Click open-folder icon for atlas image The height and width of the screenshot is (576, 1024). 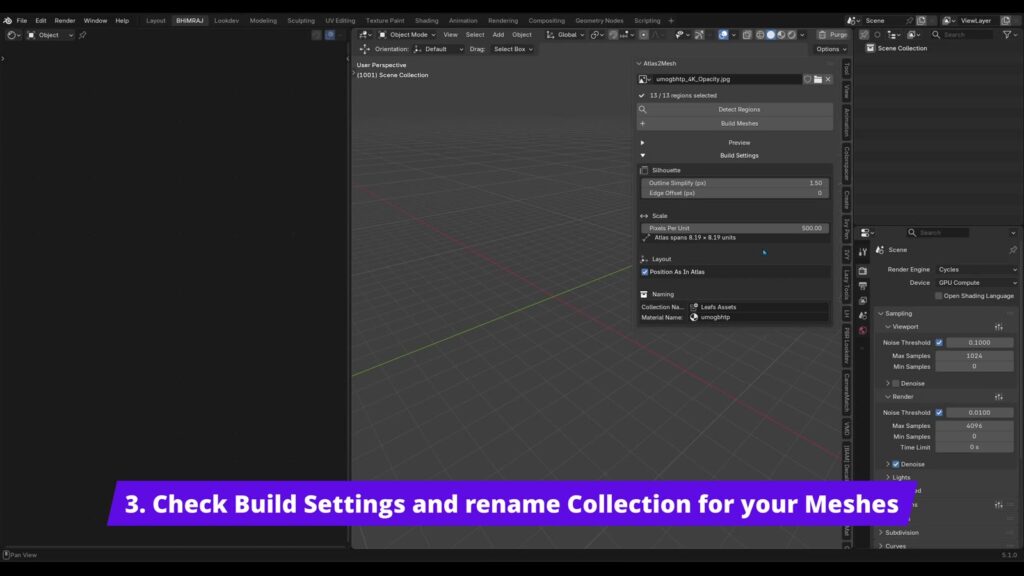click(818, 79)
